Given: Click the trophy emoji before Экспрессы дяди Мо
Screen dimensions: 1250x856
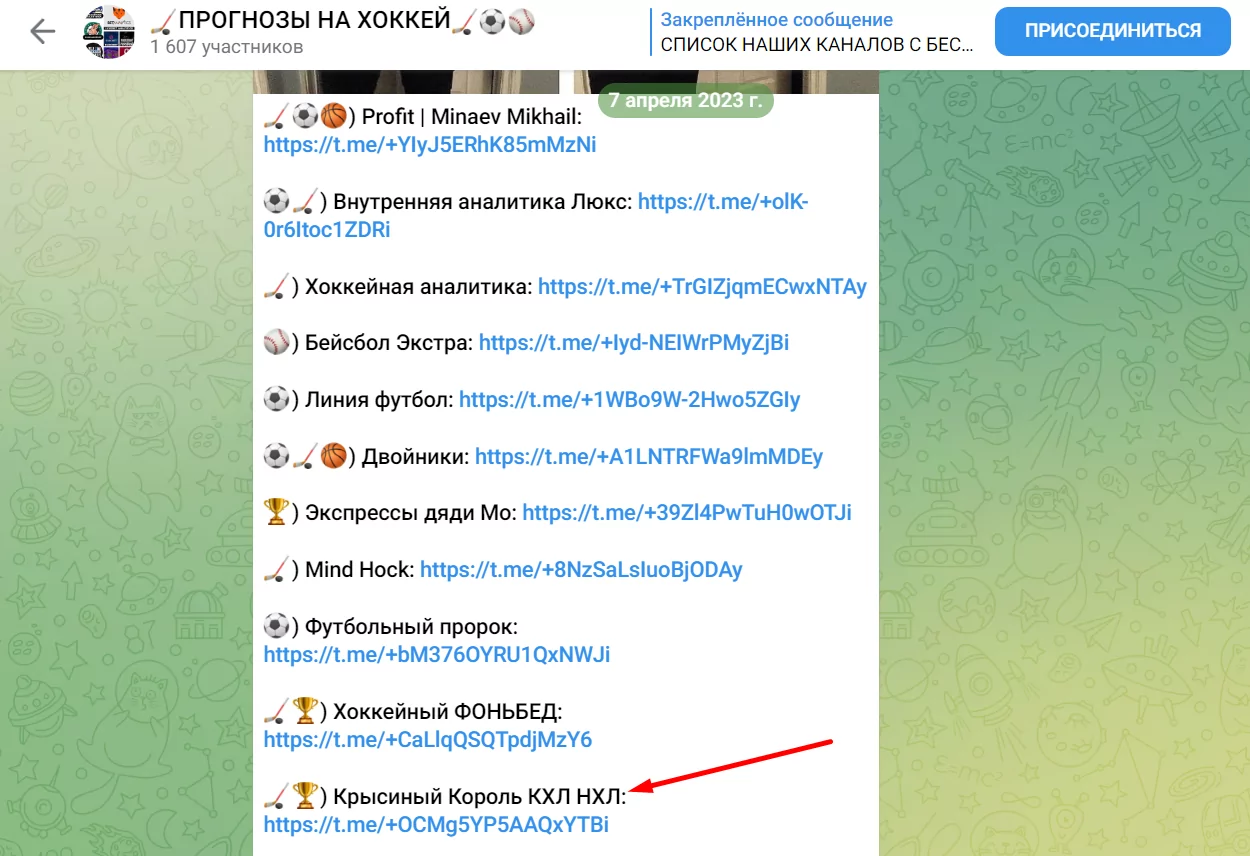Looking at the screenshot, I should point(277,513).
